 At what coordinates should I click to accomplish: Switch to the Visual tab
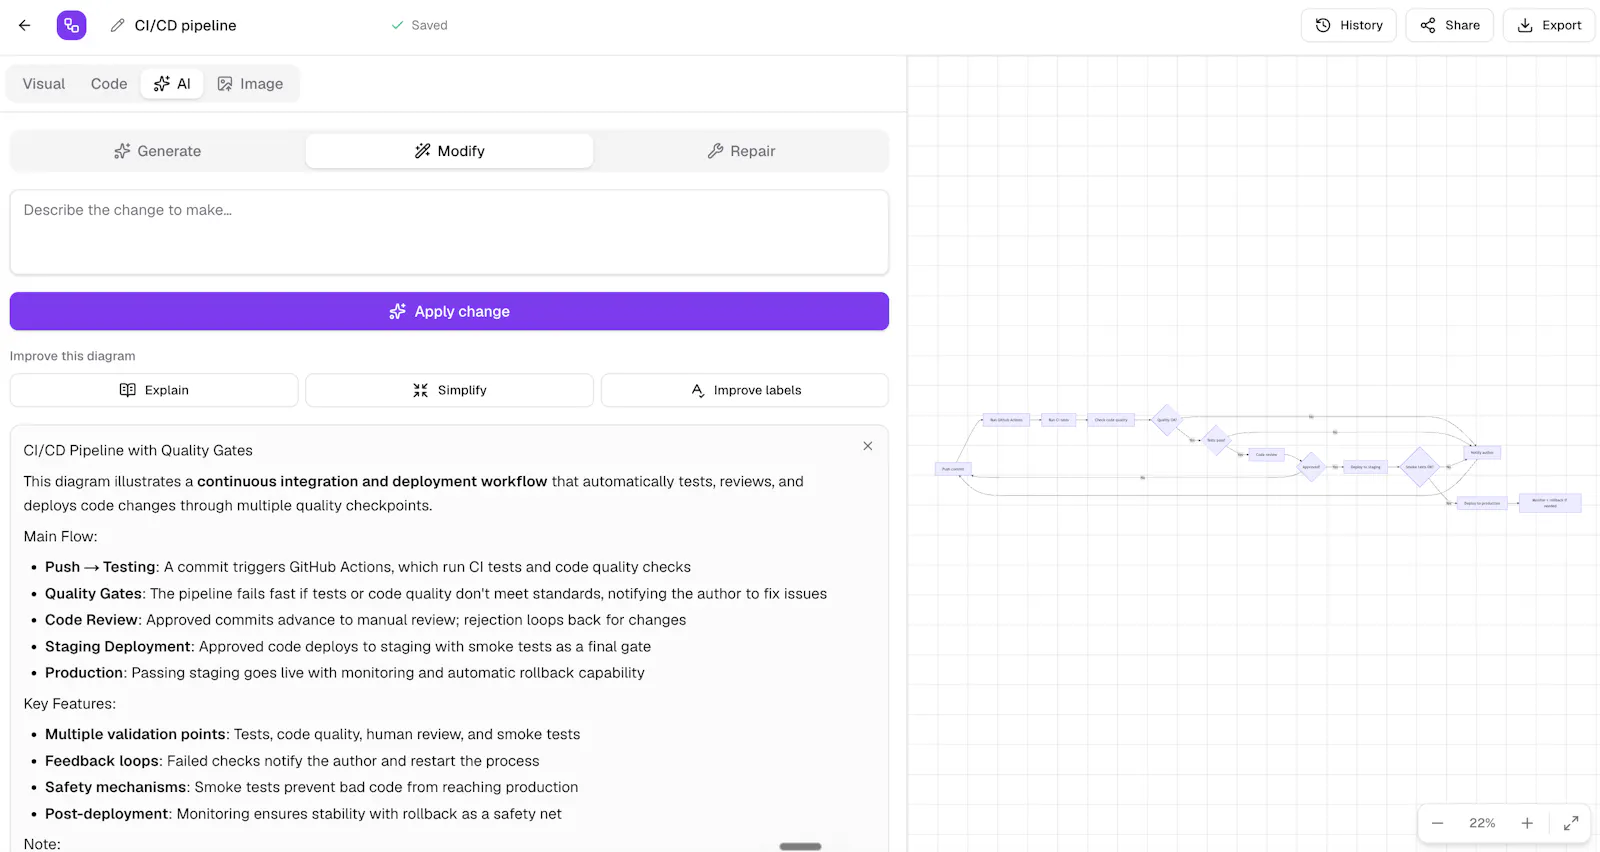point(44,84)
